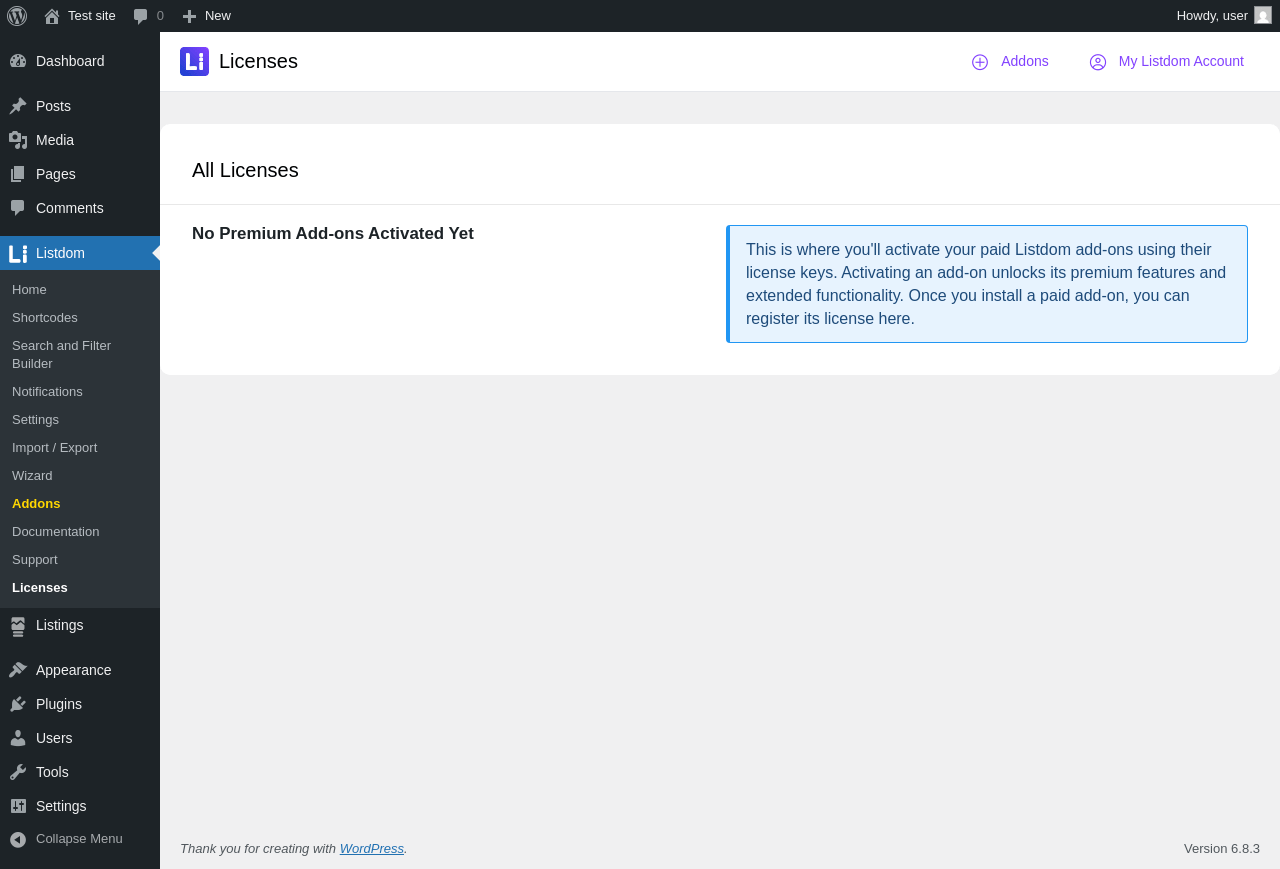Open the highlighted Addons submenu item
This screenshot has width=1280, height=869.
36,504
